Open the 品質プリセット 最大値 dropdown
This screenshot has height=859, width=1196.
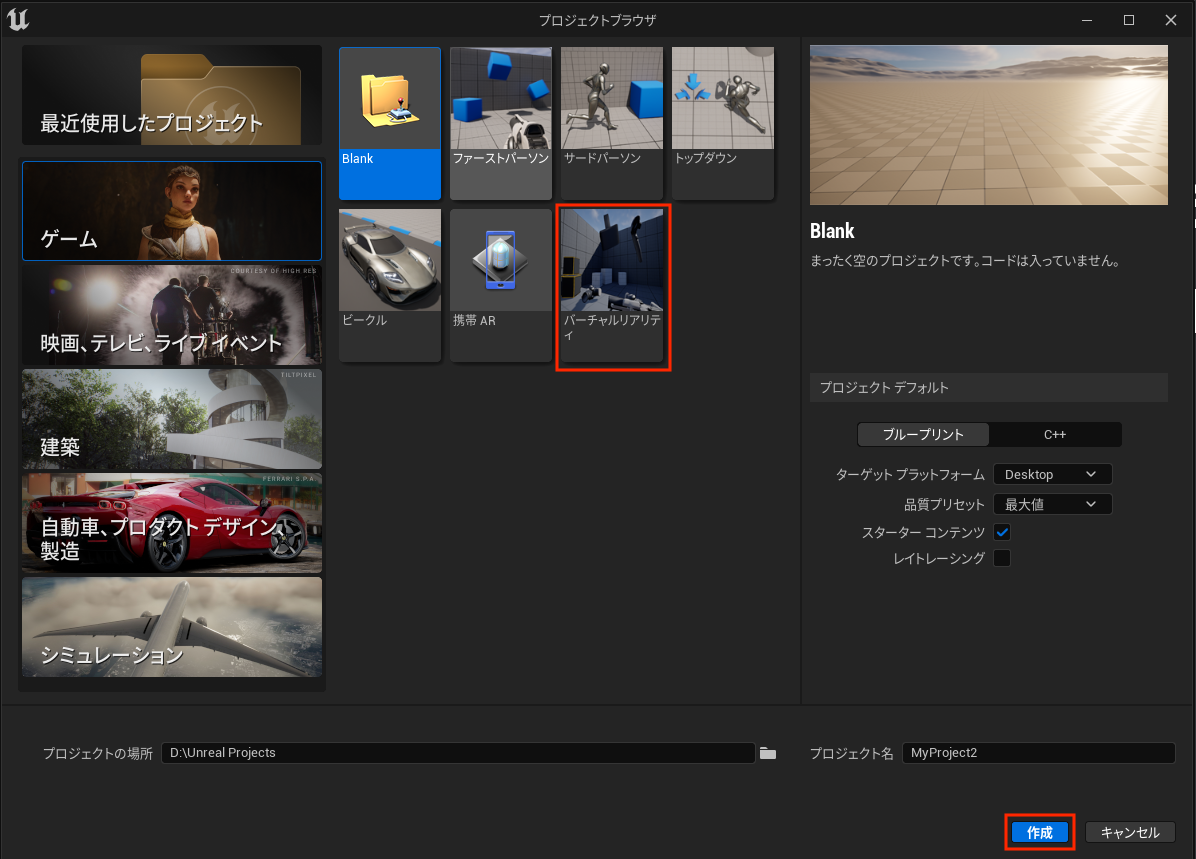1052,504
